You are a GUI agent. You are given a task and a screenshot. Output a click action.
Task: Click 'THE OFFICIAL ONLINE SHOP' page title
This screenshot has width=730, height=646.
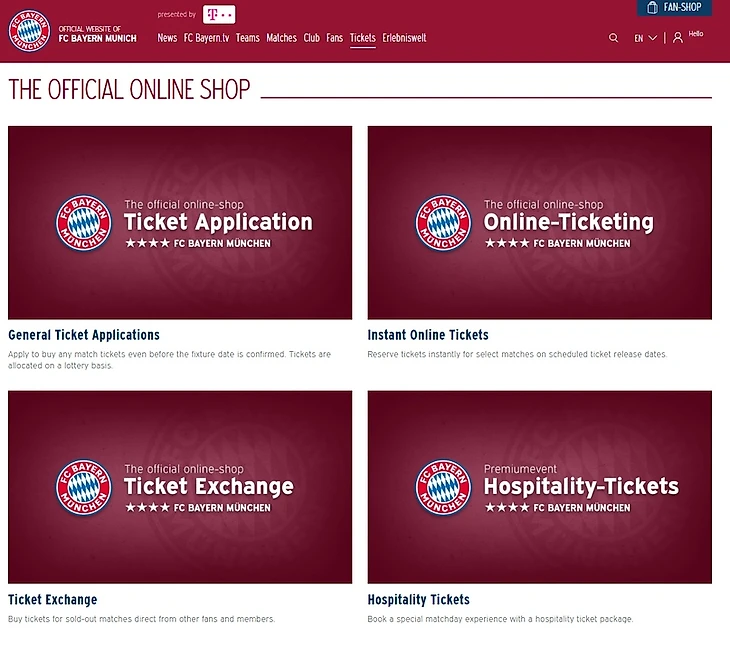(x=129, y=89)
